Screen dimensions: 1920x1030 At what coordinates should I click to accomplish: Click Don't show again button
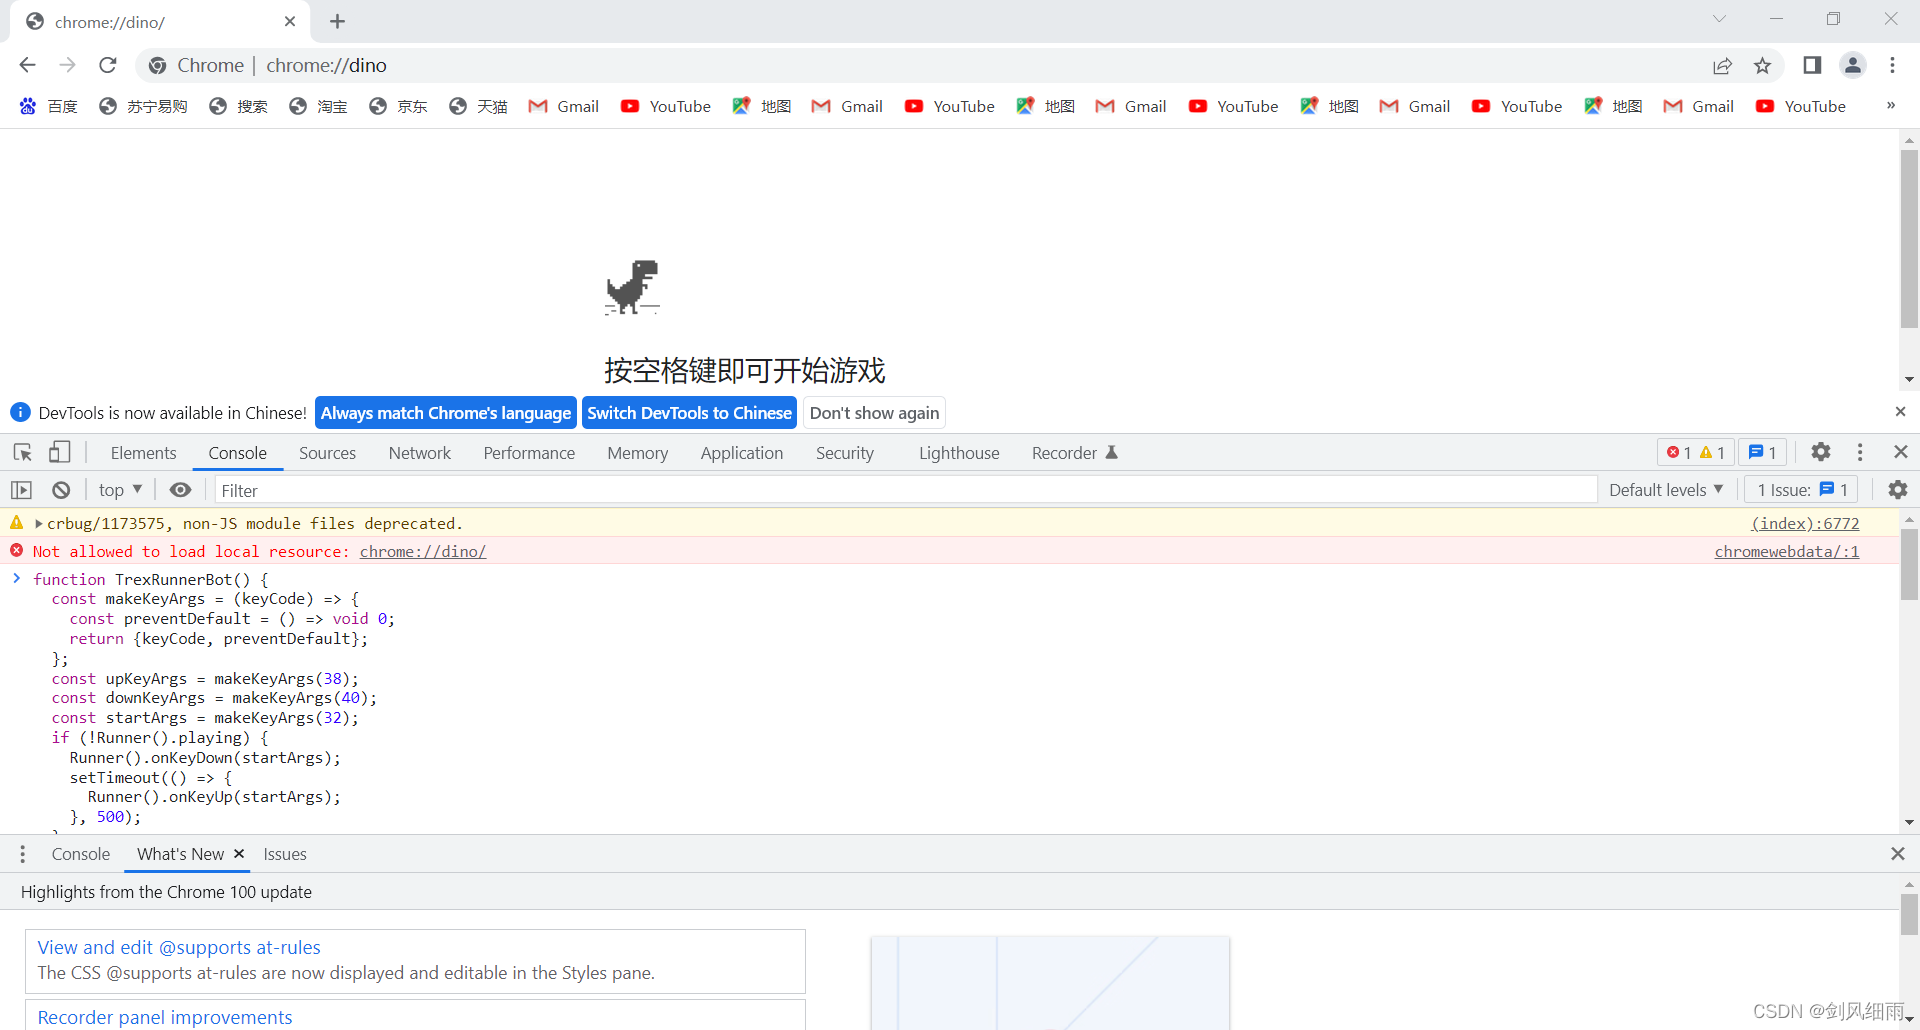tap(874, 413)
